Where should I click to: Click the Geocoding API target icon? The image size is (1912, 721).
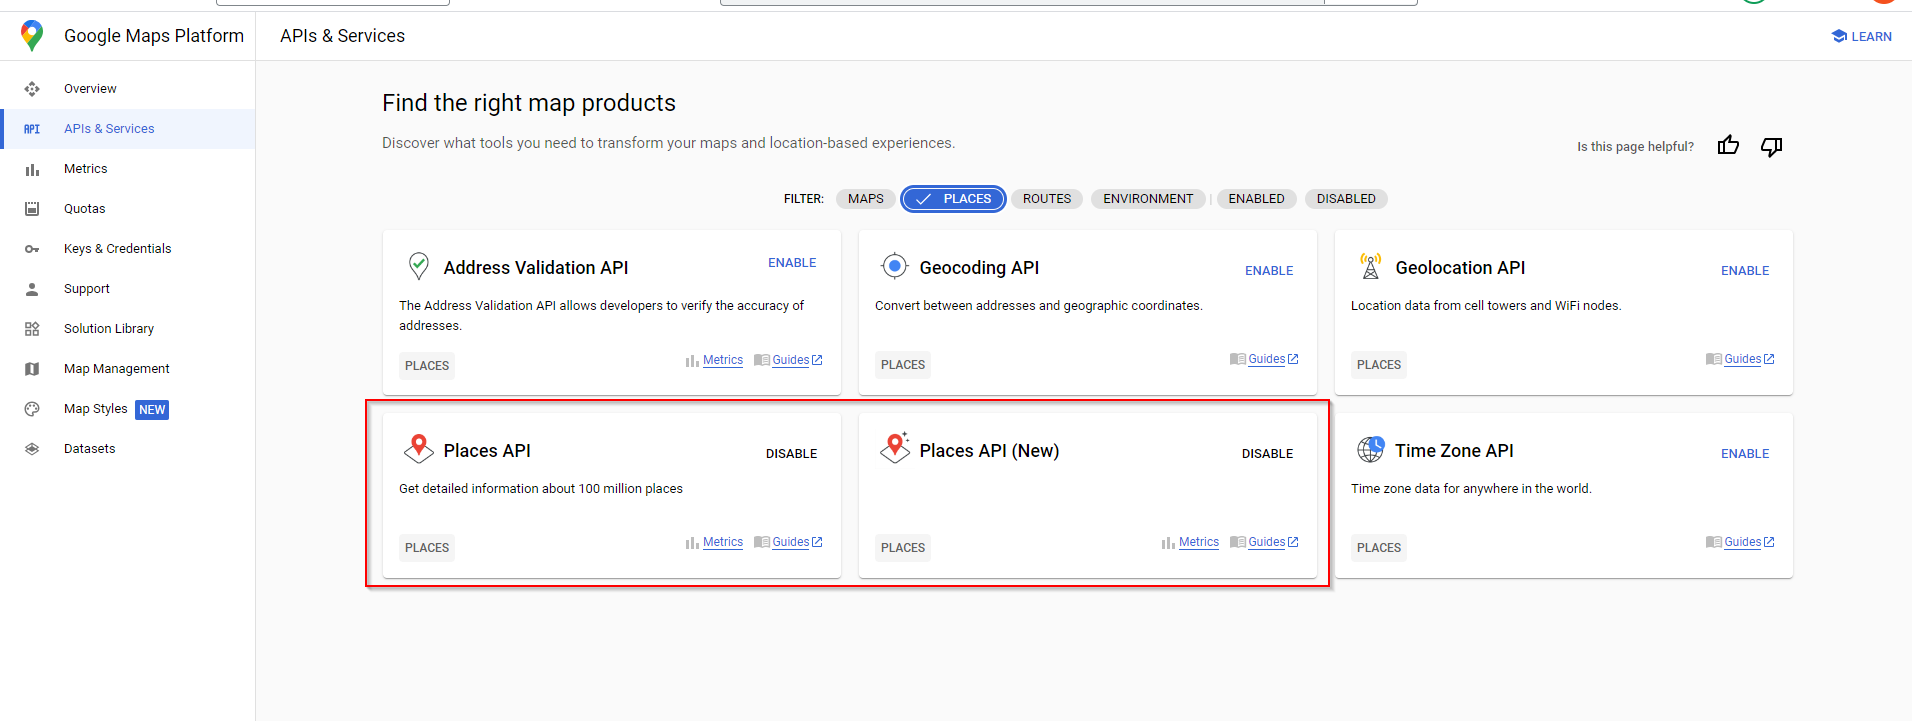(x=894, y=266)
